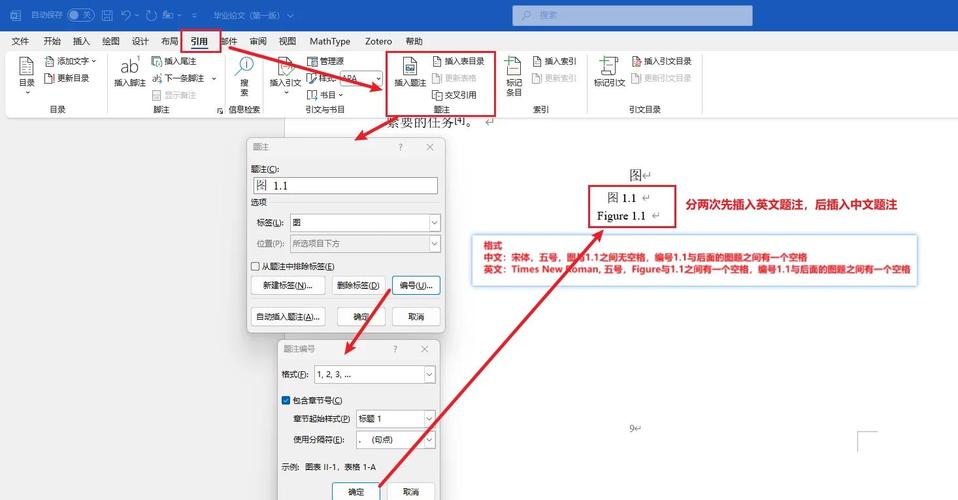The height and width of the screenshot is (500, 958).
Task: Open the APA citation style dropdown
Action: [x=378, y=78]
